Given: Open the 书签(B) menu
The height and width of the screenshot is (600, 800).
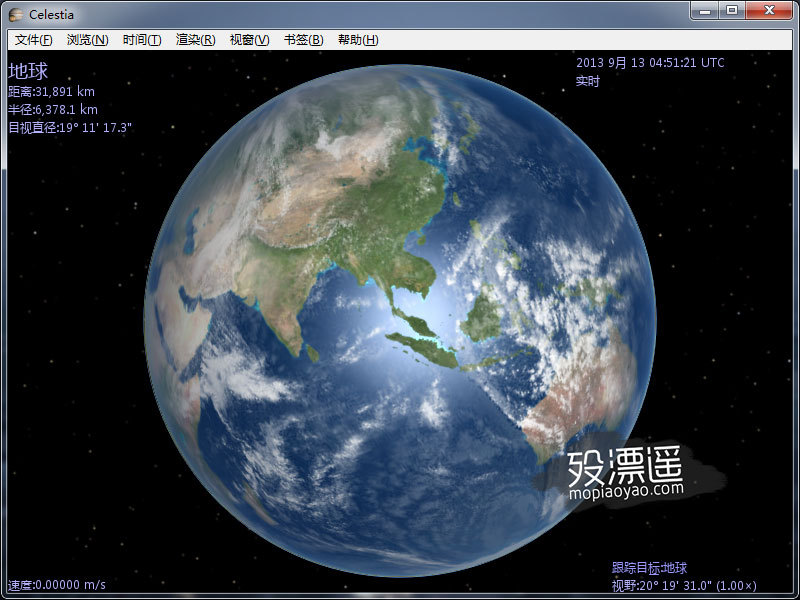Looking at the screenshot, I should coord(304,40).
